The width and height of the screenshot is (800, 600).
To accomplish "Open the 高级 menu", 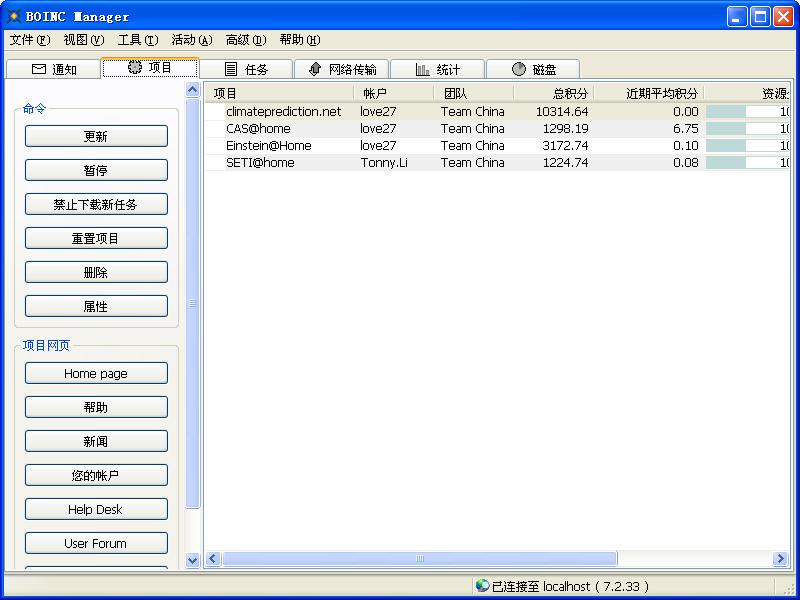I will click(246, 40).
